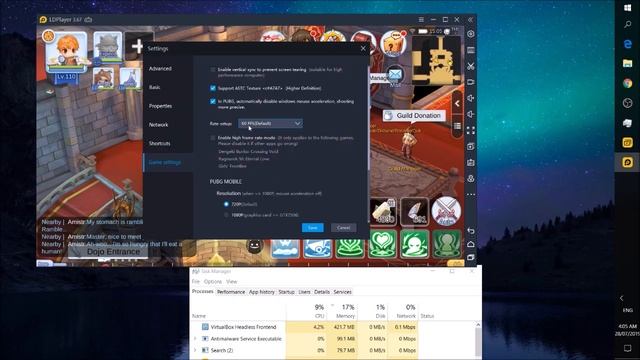
Task: Open the in-game Mail envelope icon
Action: coord(395,75)
